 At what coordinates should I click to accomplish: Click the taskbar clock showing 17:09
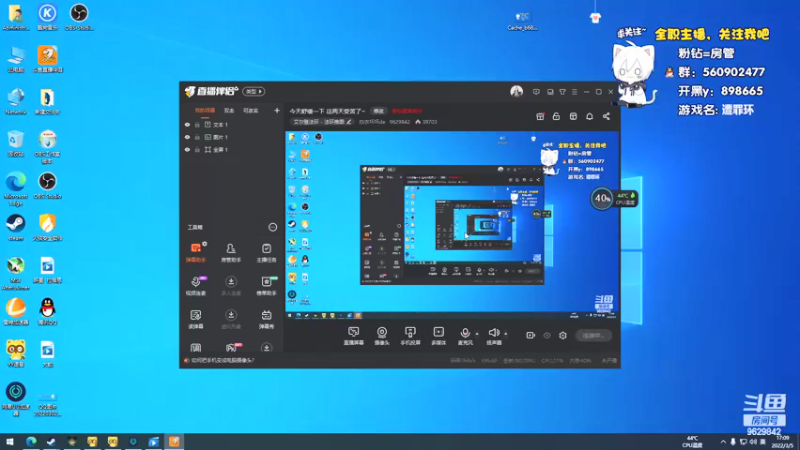pyautogui.click(x=782, y=442)
